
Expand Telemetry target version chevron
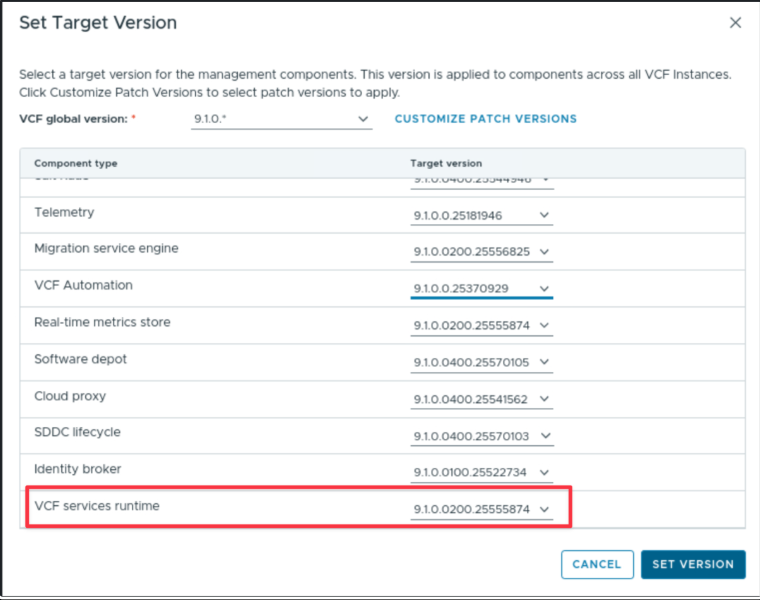point(544,215)
